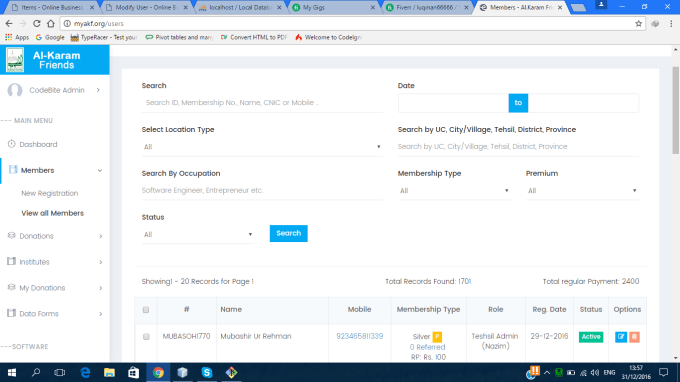Open the Premium dropdown

pyautogui.click(x=582, y=191)
